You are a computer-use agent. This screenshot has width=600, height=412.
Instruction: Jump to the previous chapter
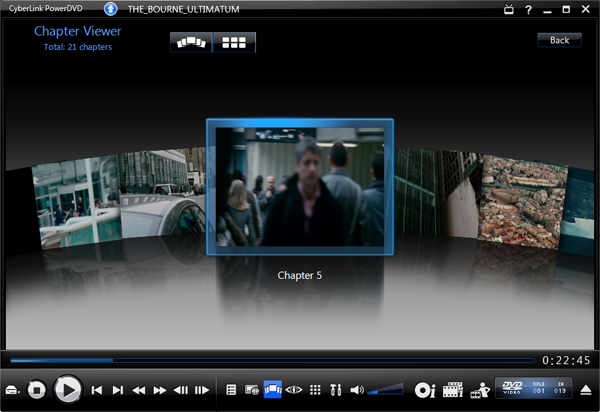click(96, 390)
